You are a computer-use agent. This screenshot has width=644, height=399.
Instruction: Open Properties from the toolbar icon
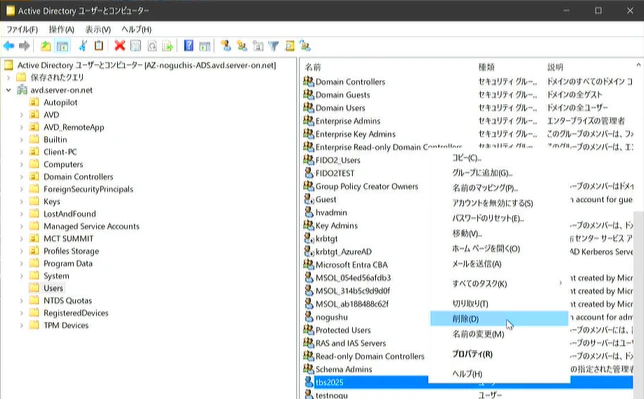coord(136,46)
